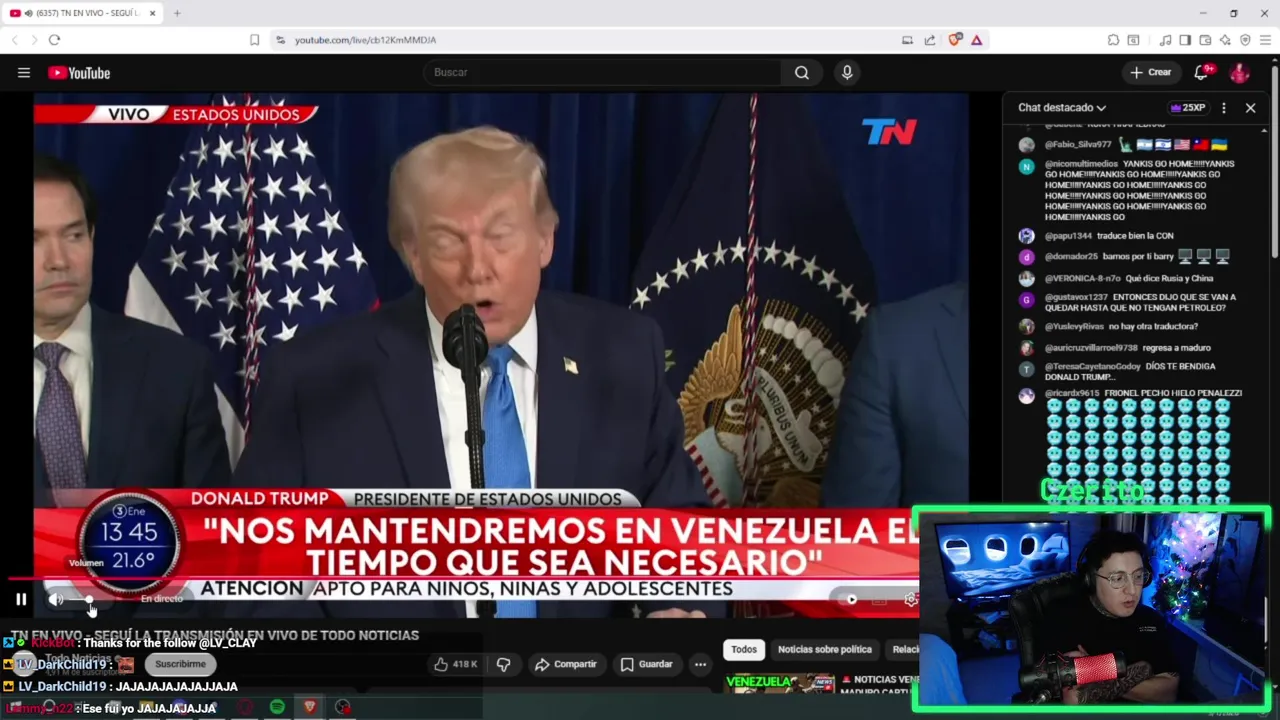Pause the live video

click(21, 599)
